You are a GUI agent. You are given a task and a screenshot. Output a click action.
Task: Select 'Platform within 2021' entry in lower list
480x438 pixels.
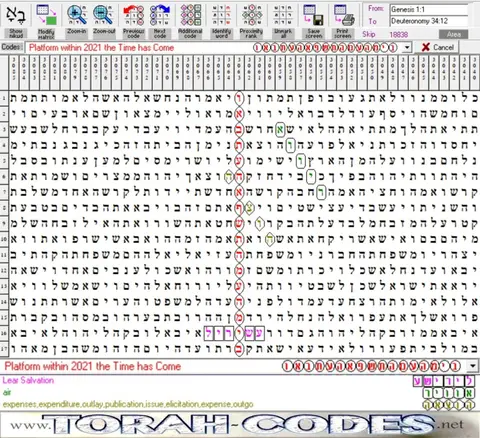point(93,366)
